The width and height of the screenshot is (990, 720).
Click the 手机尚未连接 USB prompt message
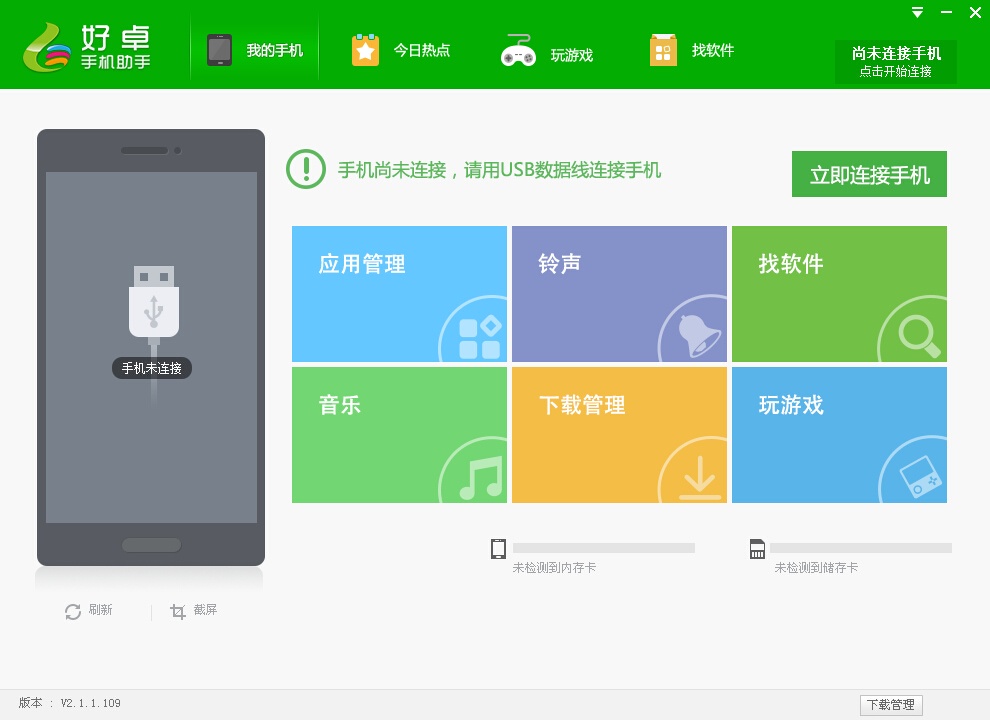(499, 170)
